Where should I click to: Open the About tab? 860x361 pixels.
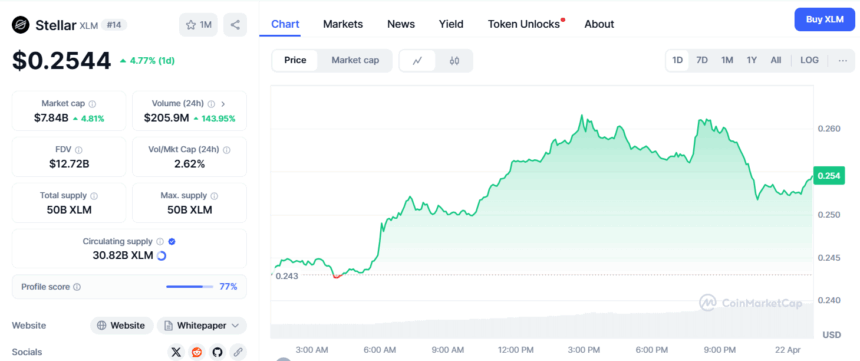pos(599,24)
